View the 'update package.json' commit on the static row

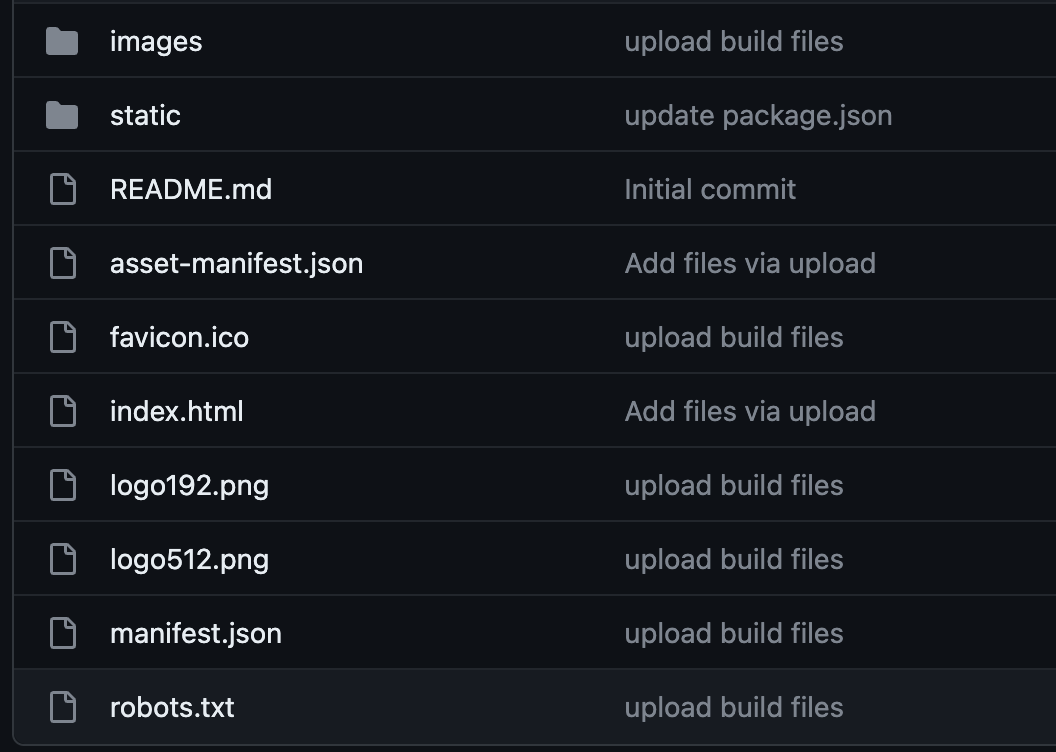click(758, 116)
